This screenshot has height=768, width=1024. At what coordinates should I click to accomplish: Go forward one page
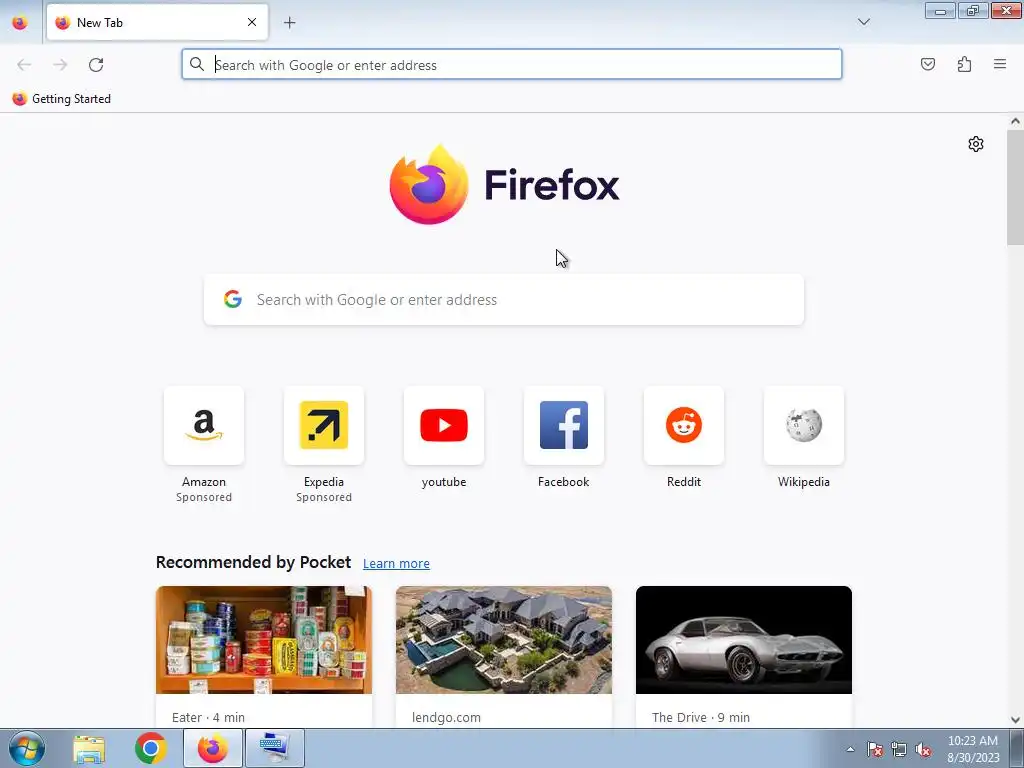(60, 65)
